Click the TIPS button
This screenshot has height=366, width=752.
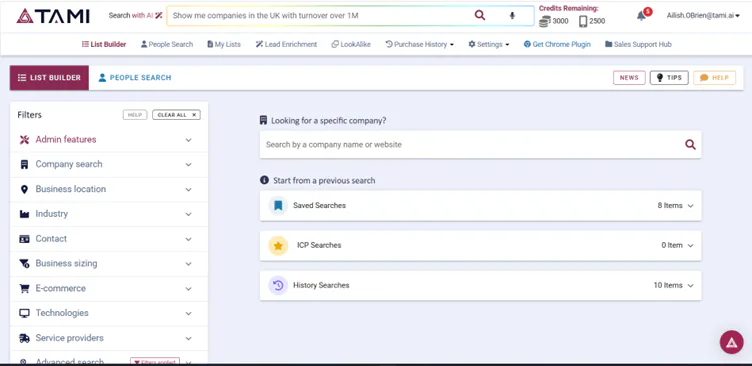coord(669,78)
